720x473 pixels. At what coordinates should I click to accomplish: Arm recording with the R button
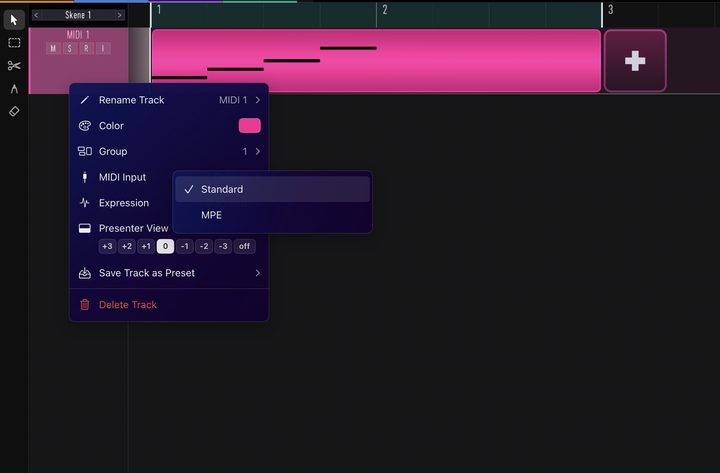pyautogui.click(x=86, y=49)
